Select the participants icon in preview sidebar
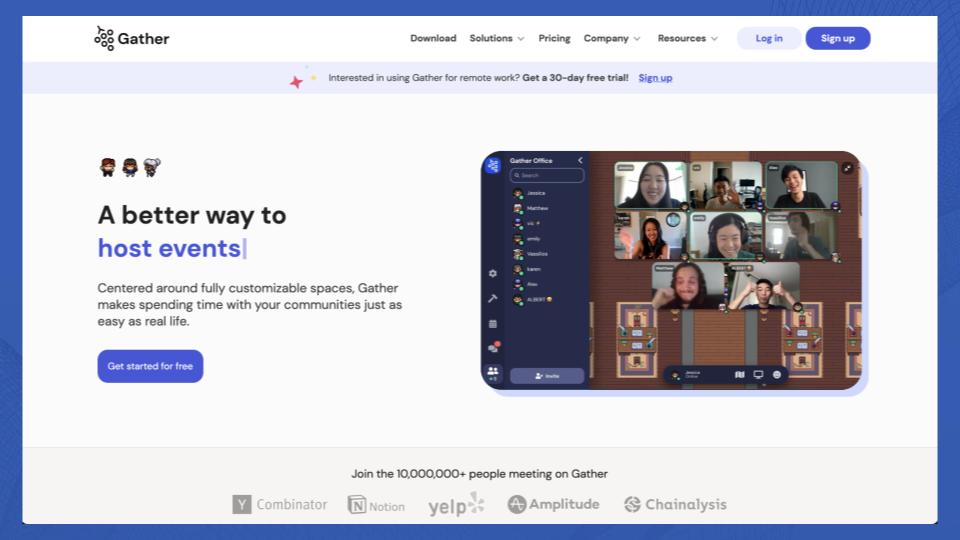Screen dimensions: 960x540 (x=493, y=373)
